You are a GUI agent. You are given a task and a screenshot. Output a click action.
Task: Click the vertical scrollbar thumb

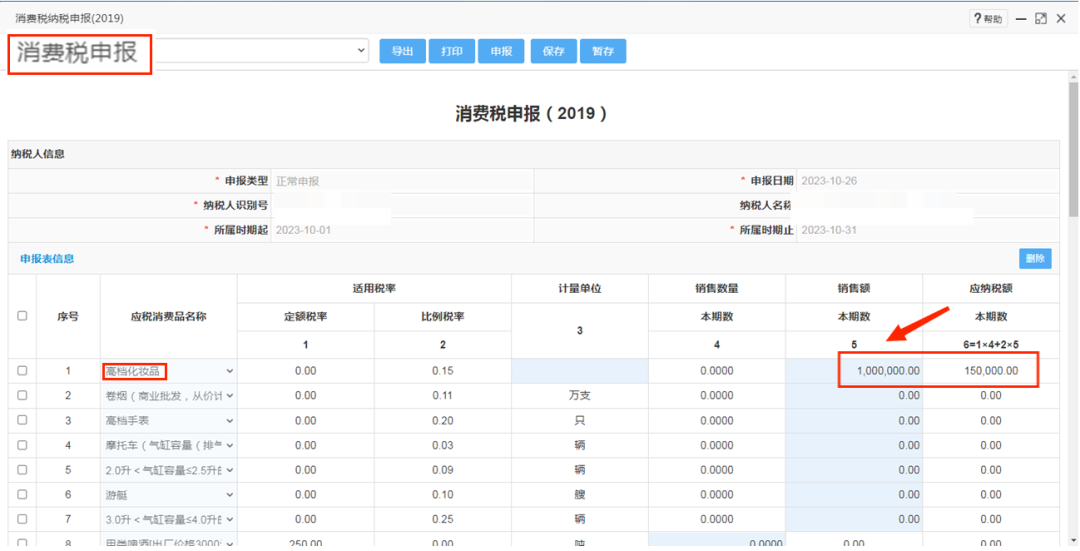1073,148
